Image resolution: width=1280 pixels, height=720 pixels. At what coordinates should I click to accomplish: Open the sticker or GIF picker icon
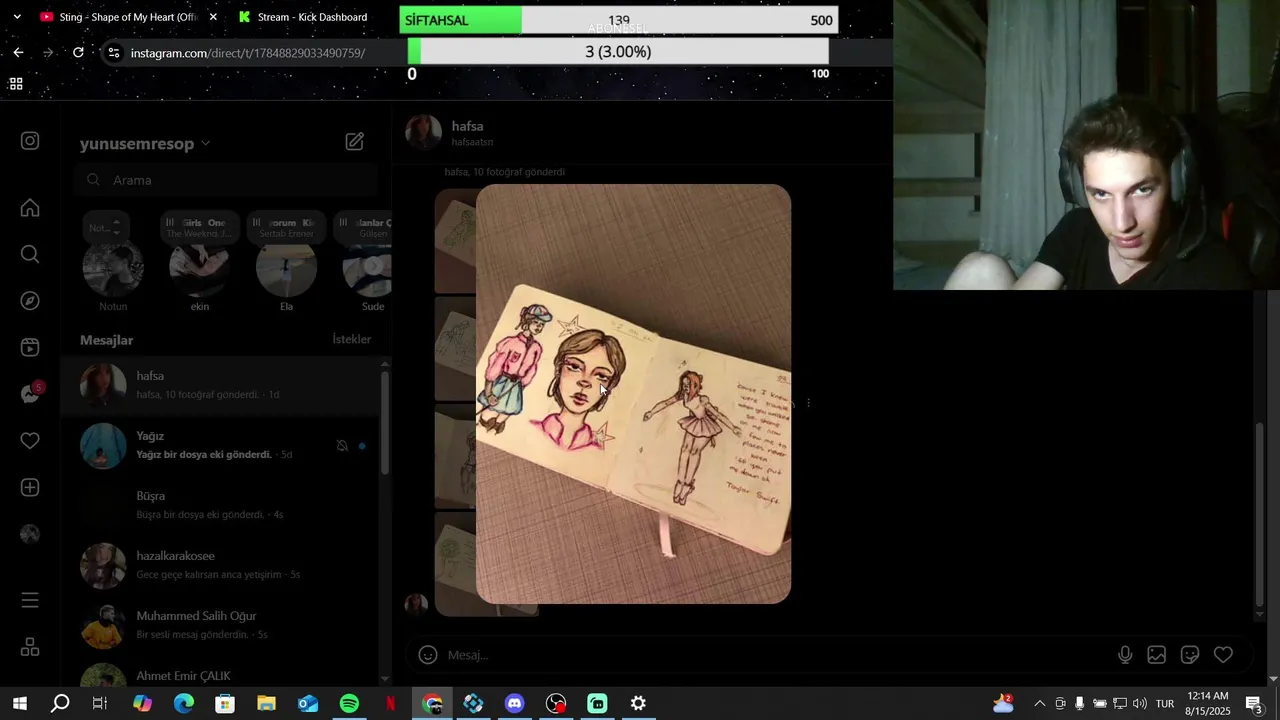point(1190,655)
